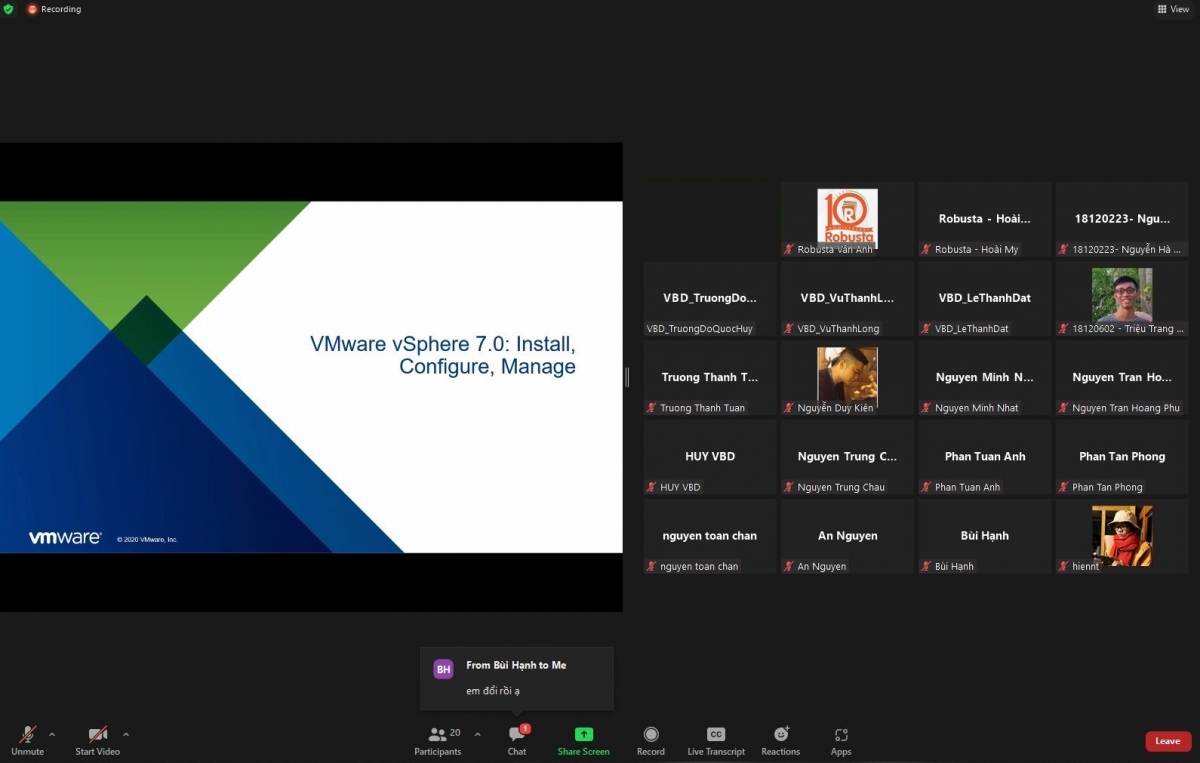Expand audio options arrow beside Unmute
Screen dimensions: 1200x763
click(52, 734)
